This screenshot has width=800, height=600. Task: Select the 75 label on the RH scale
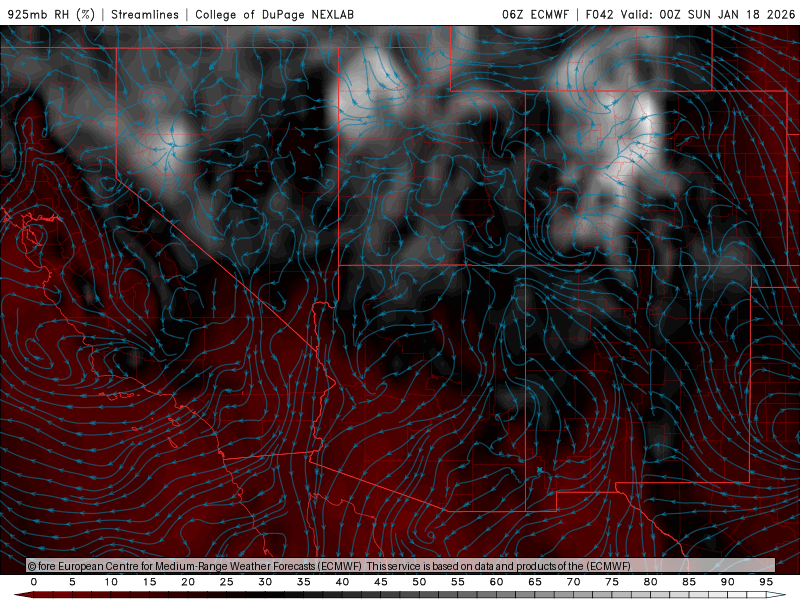612,582
